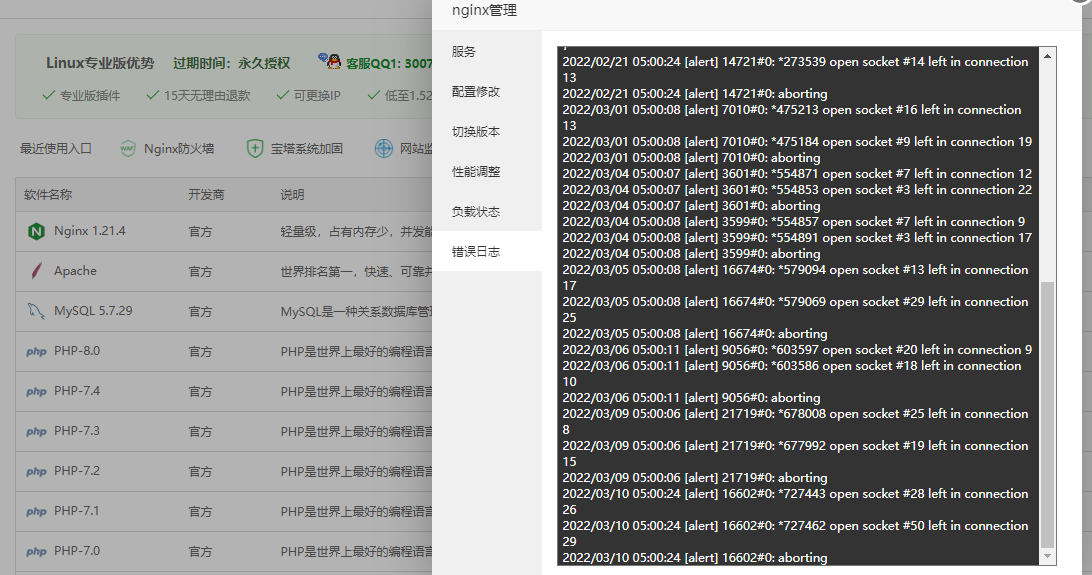Image resolution: width=1092 pixels, height=575 pixels.
Task: Open the PHP-7.4 software entry
Action: click(x=77, y=391)
